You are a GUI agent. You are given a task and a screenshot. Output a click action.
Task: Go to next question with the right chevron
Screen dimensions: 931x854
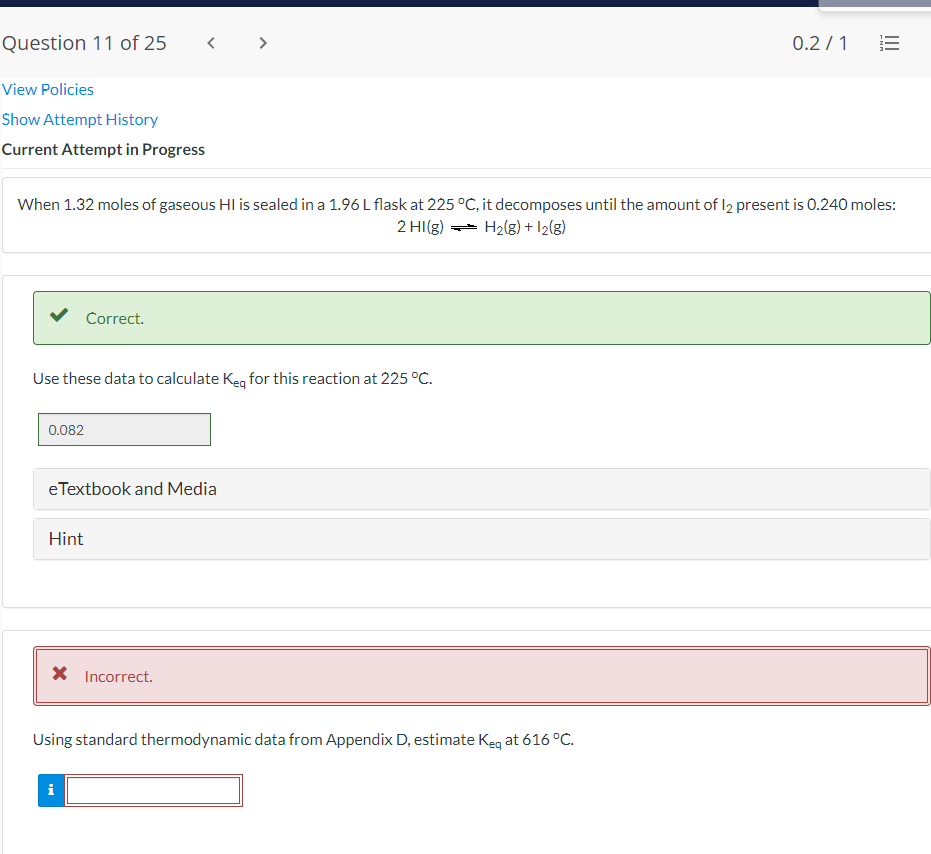coord(262,43)
